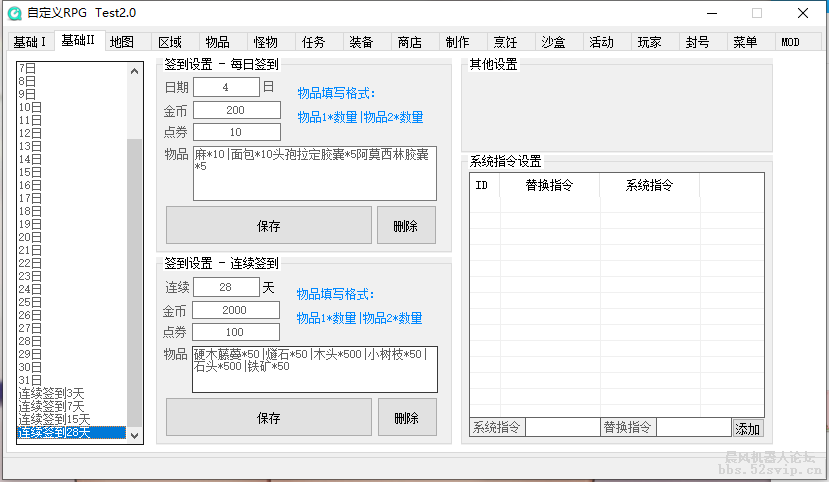Save the 每日签到 settings

pyautogui.click(x=268, y=226)
